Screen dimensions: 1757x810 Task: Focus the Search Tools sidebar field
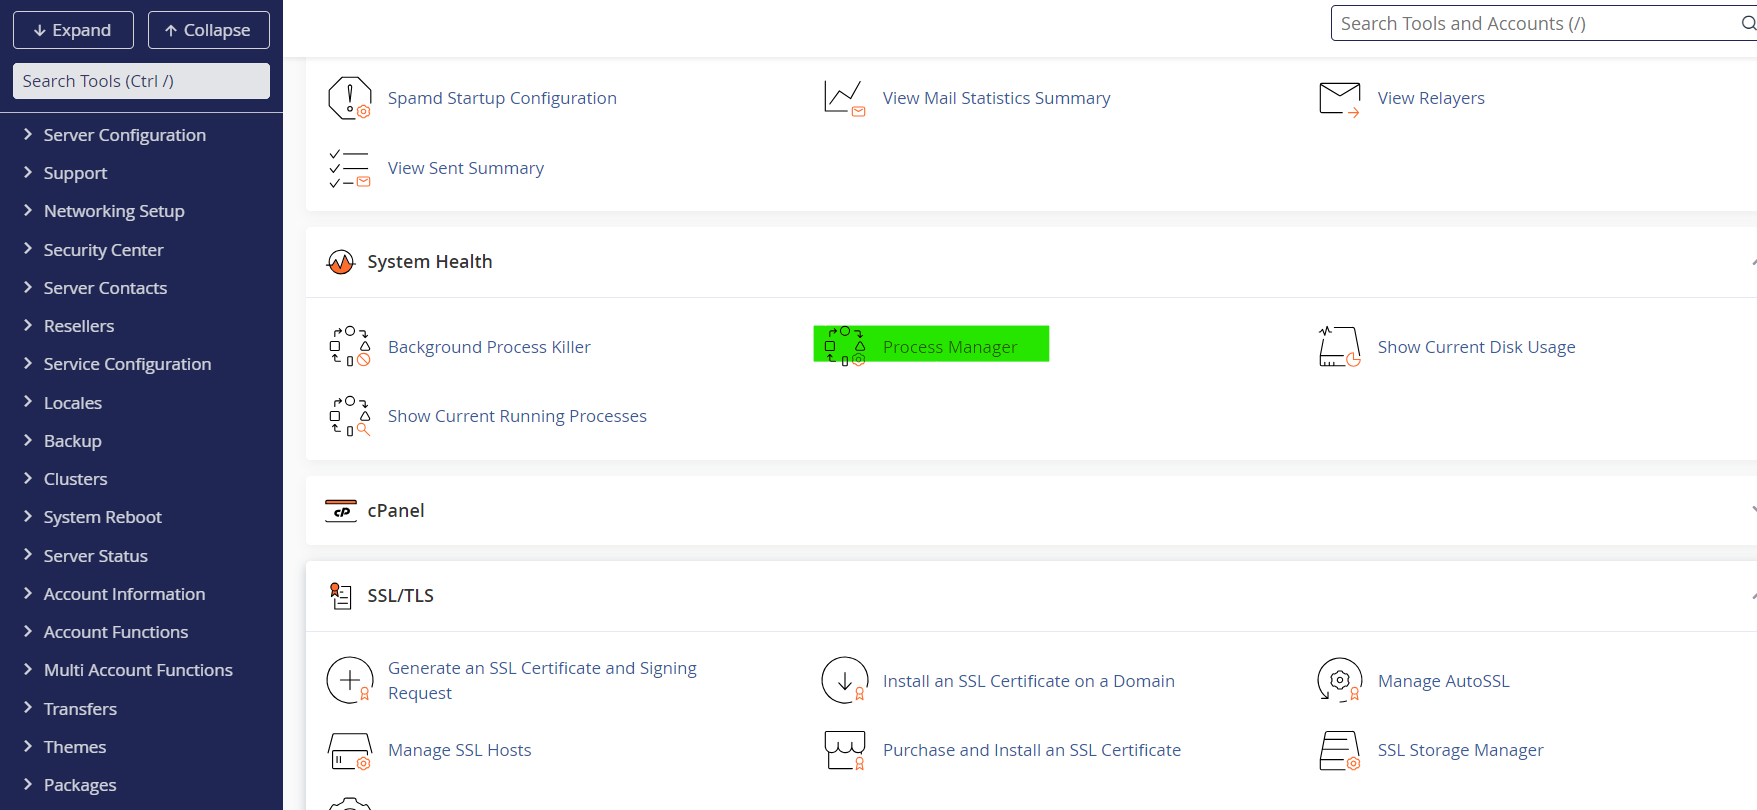[x=141, y=81]
